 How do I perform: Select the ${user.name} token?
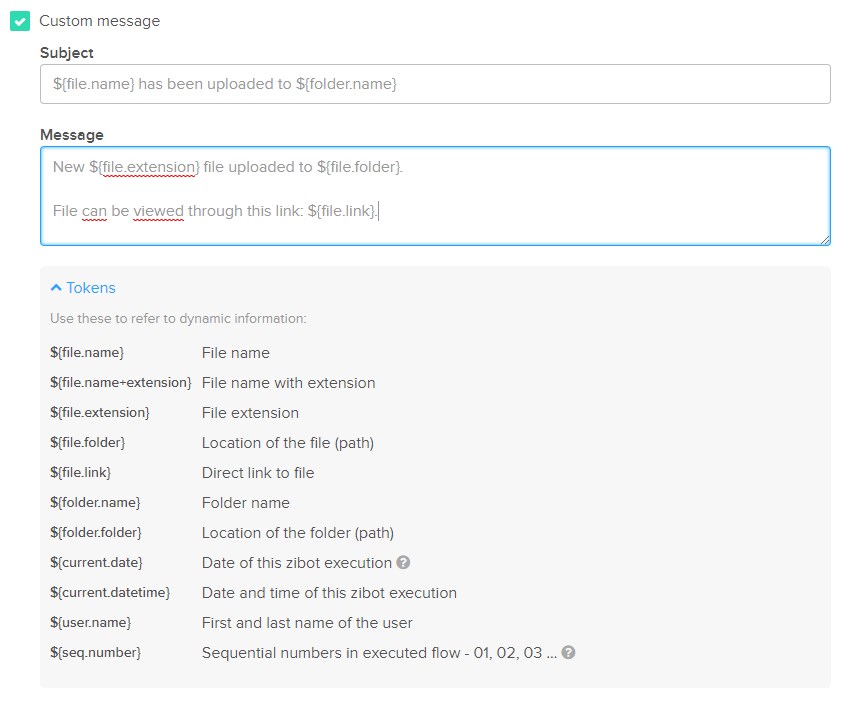click(x=90, y=622)
